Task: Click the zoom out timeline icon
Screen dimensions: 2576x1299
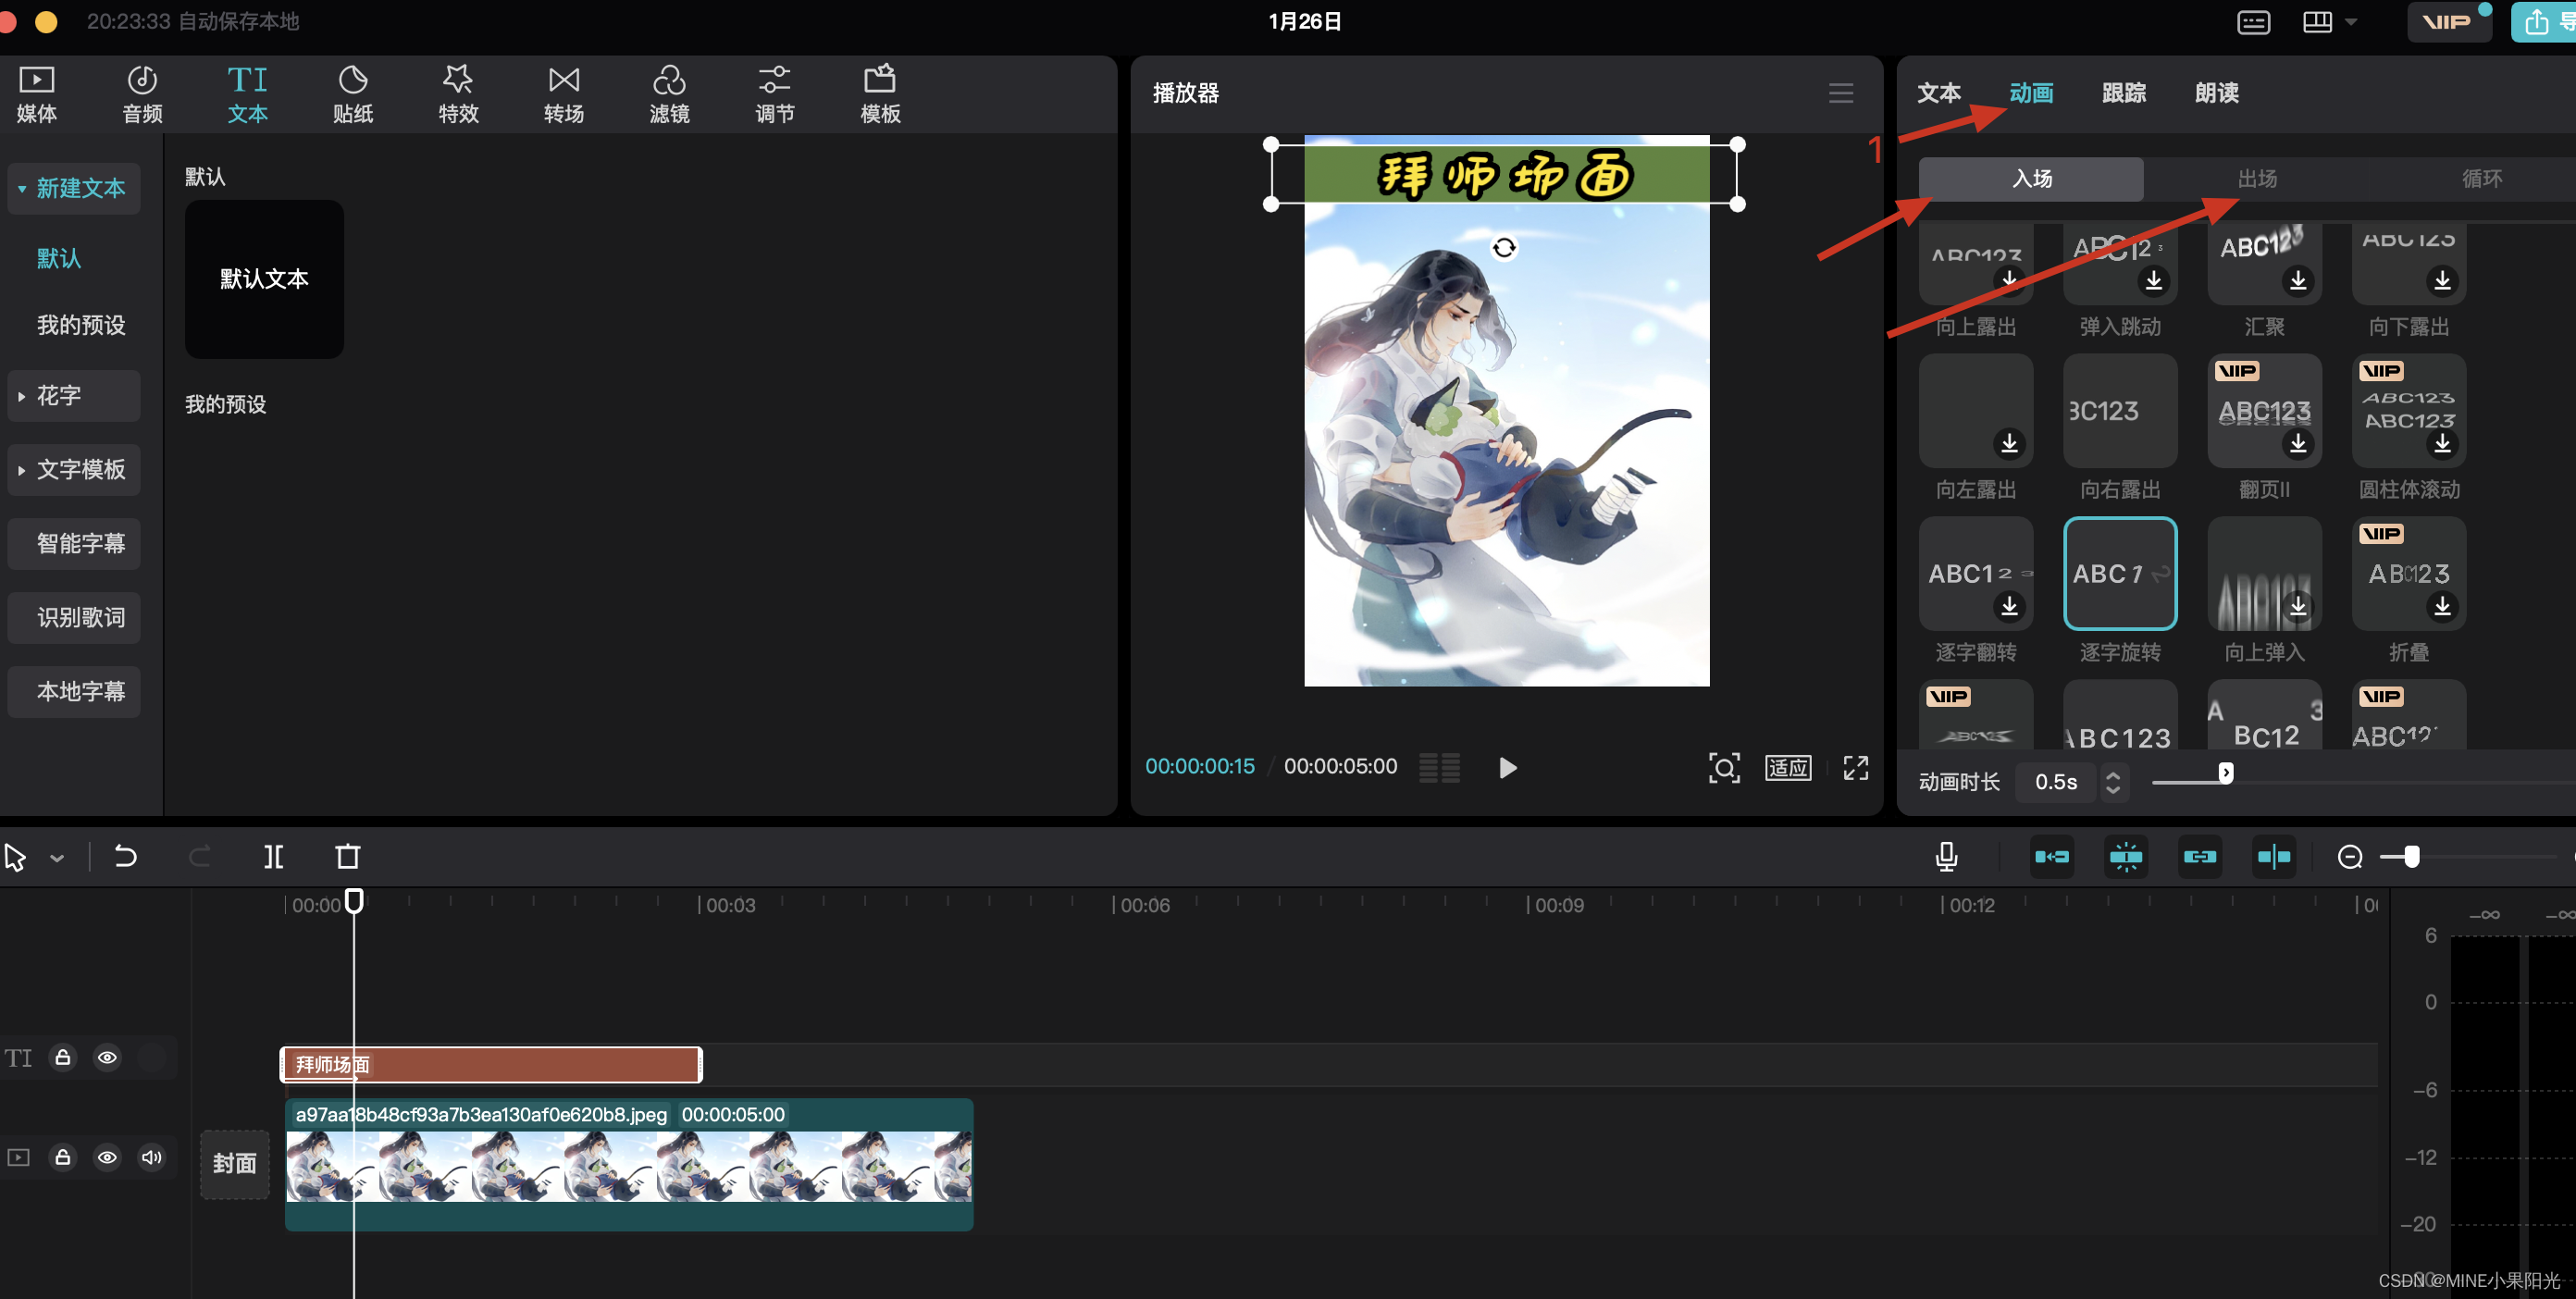Action: (2350, 857)
